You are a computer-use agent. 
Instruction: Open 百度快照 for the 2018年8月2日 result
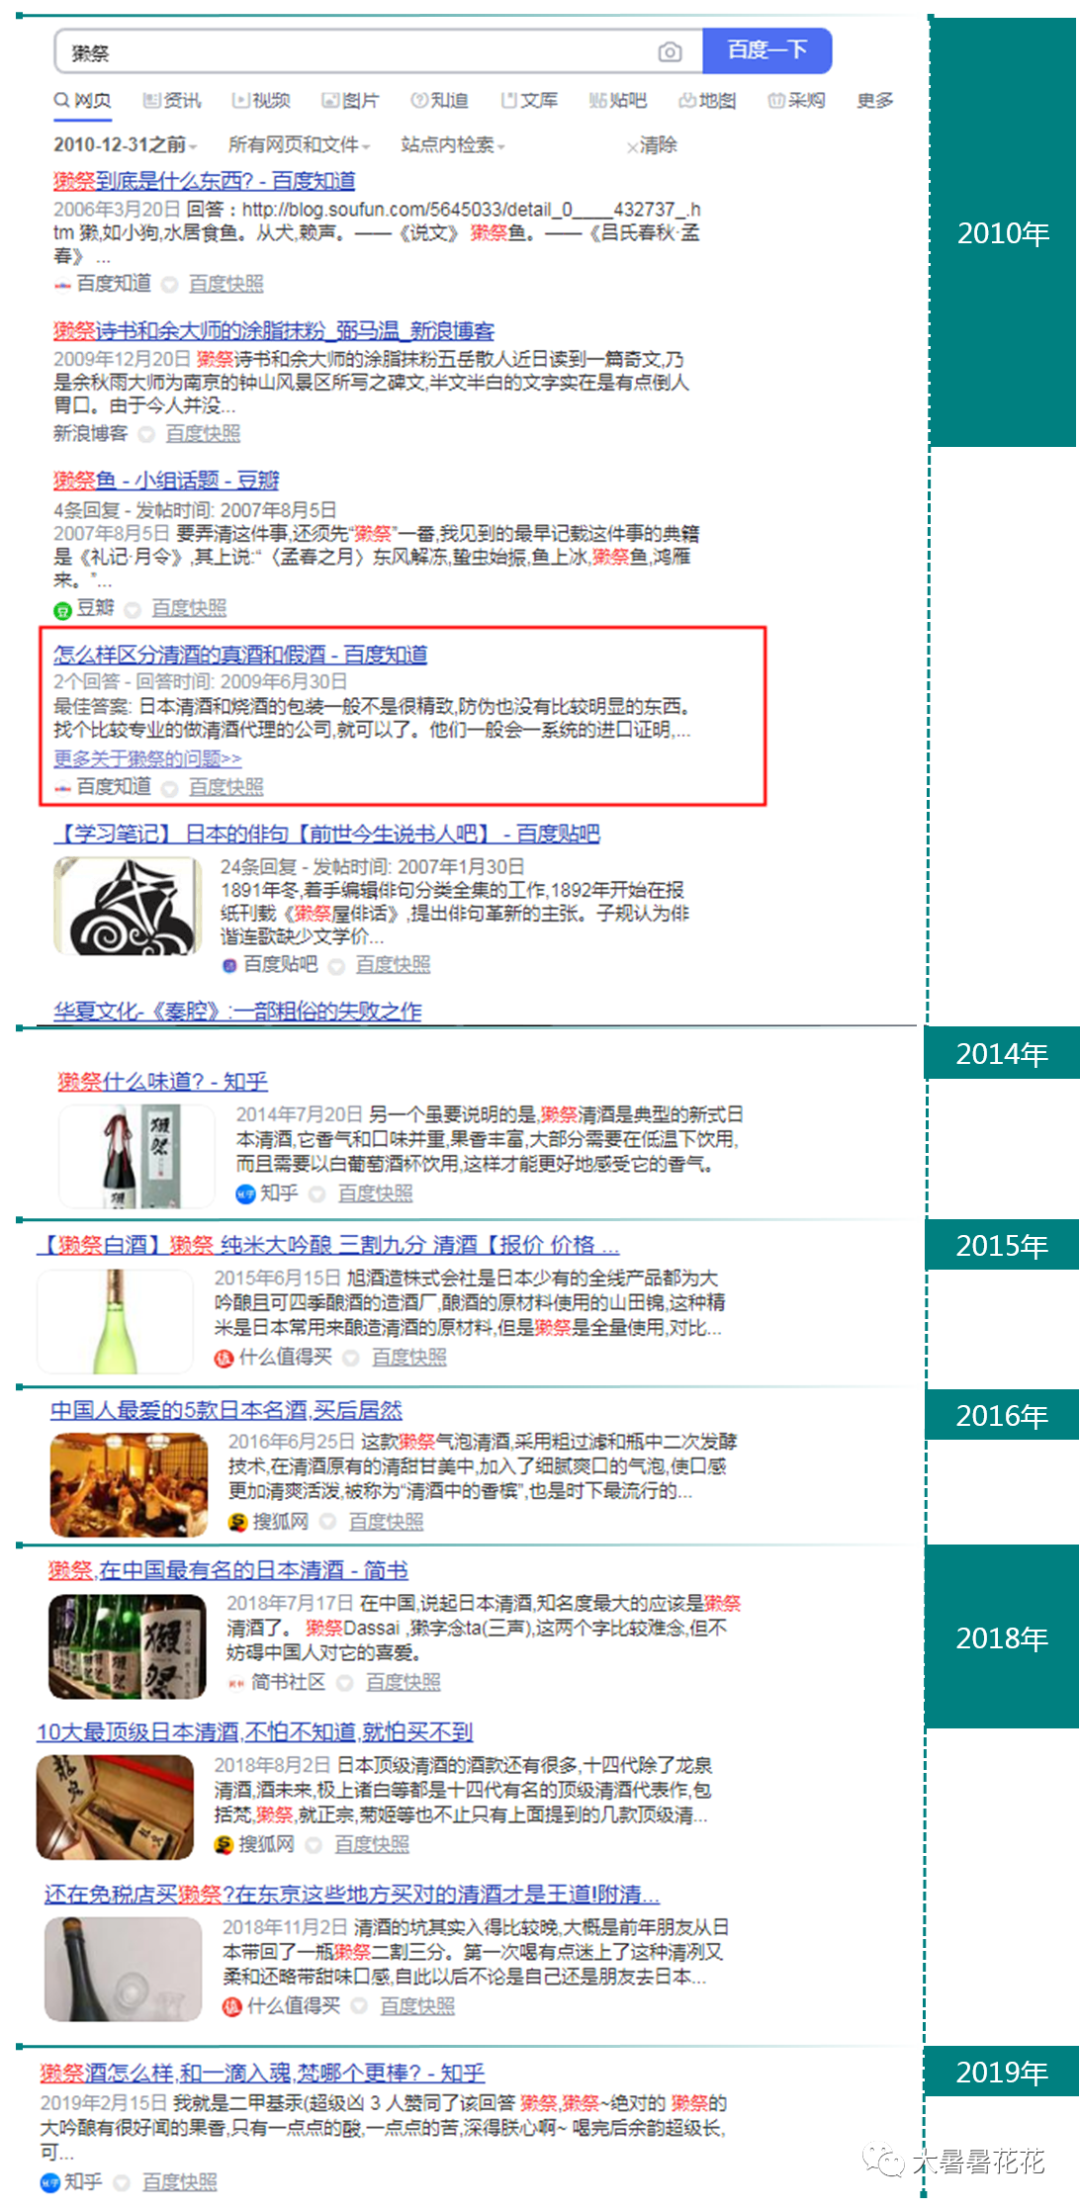pyautogui.click(x=372, y=1844)
